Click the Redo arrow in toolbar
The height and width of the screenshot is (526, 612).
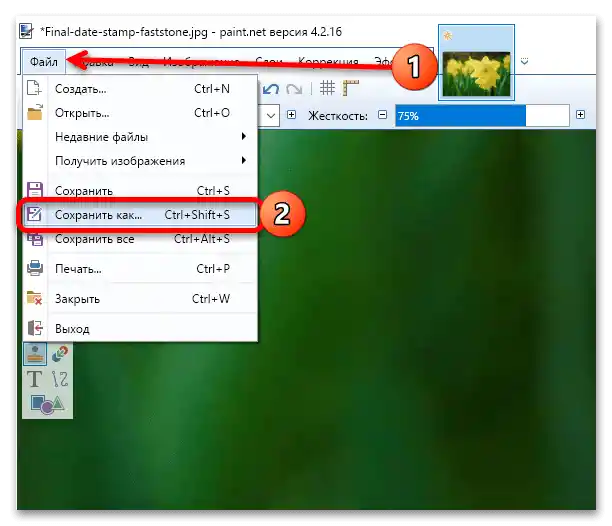tap(294, 89)
